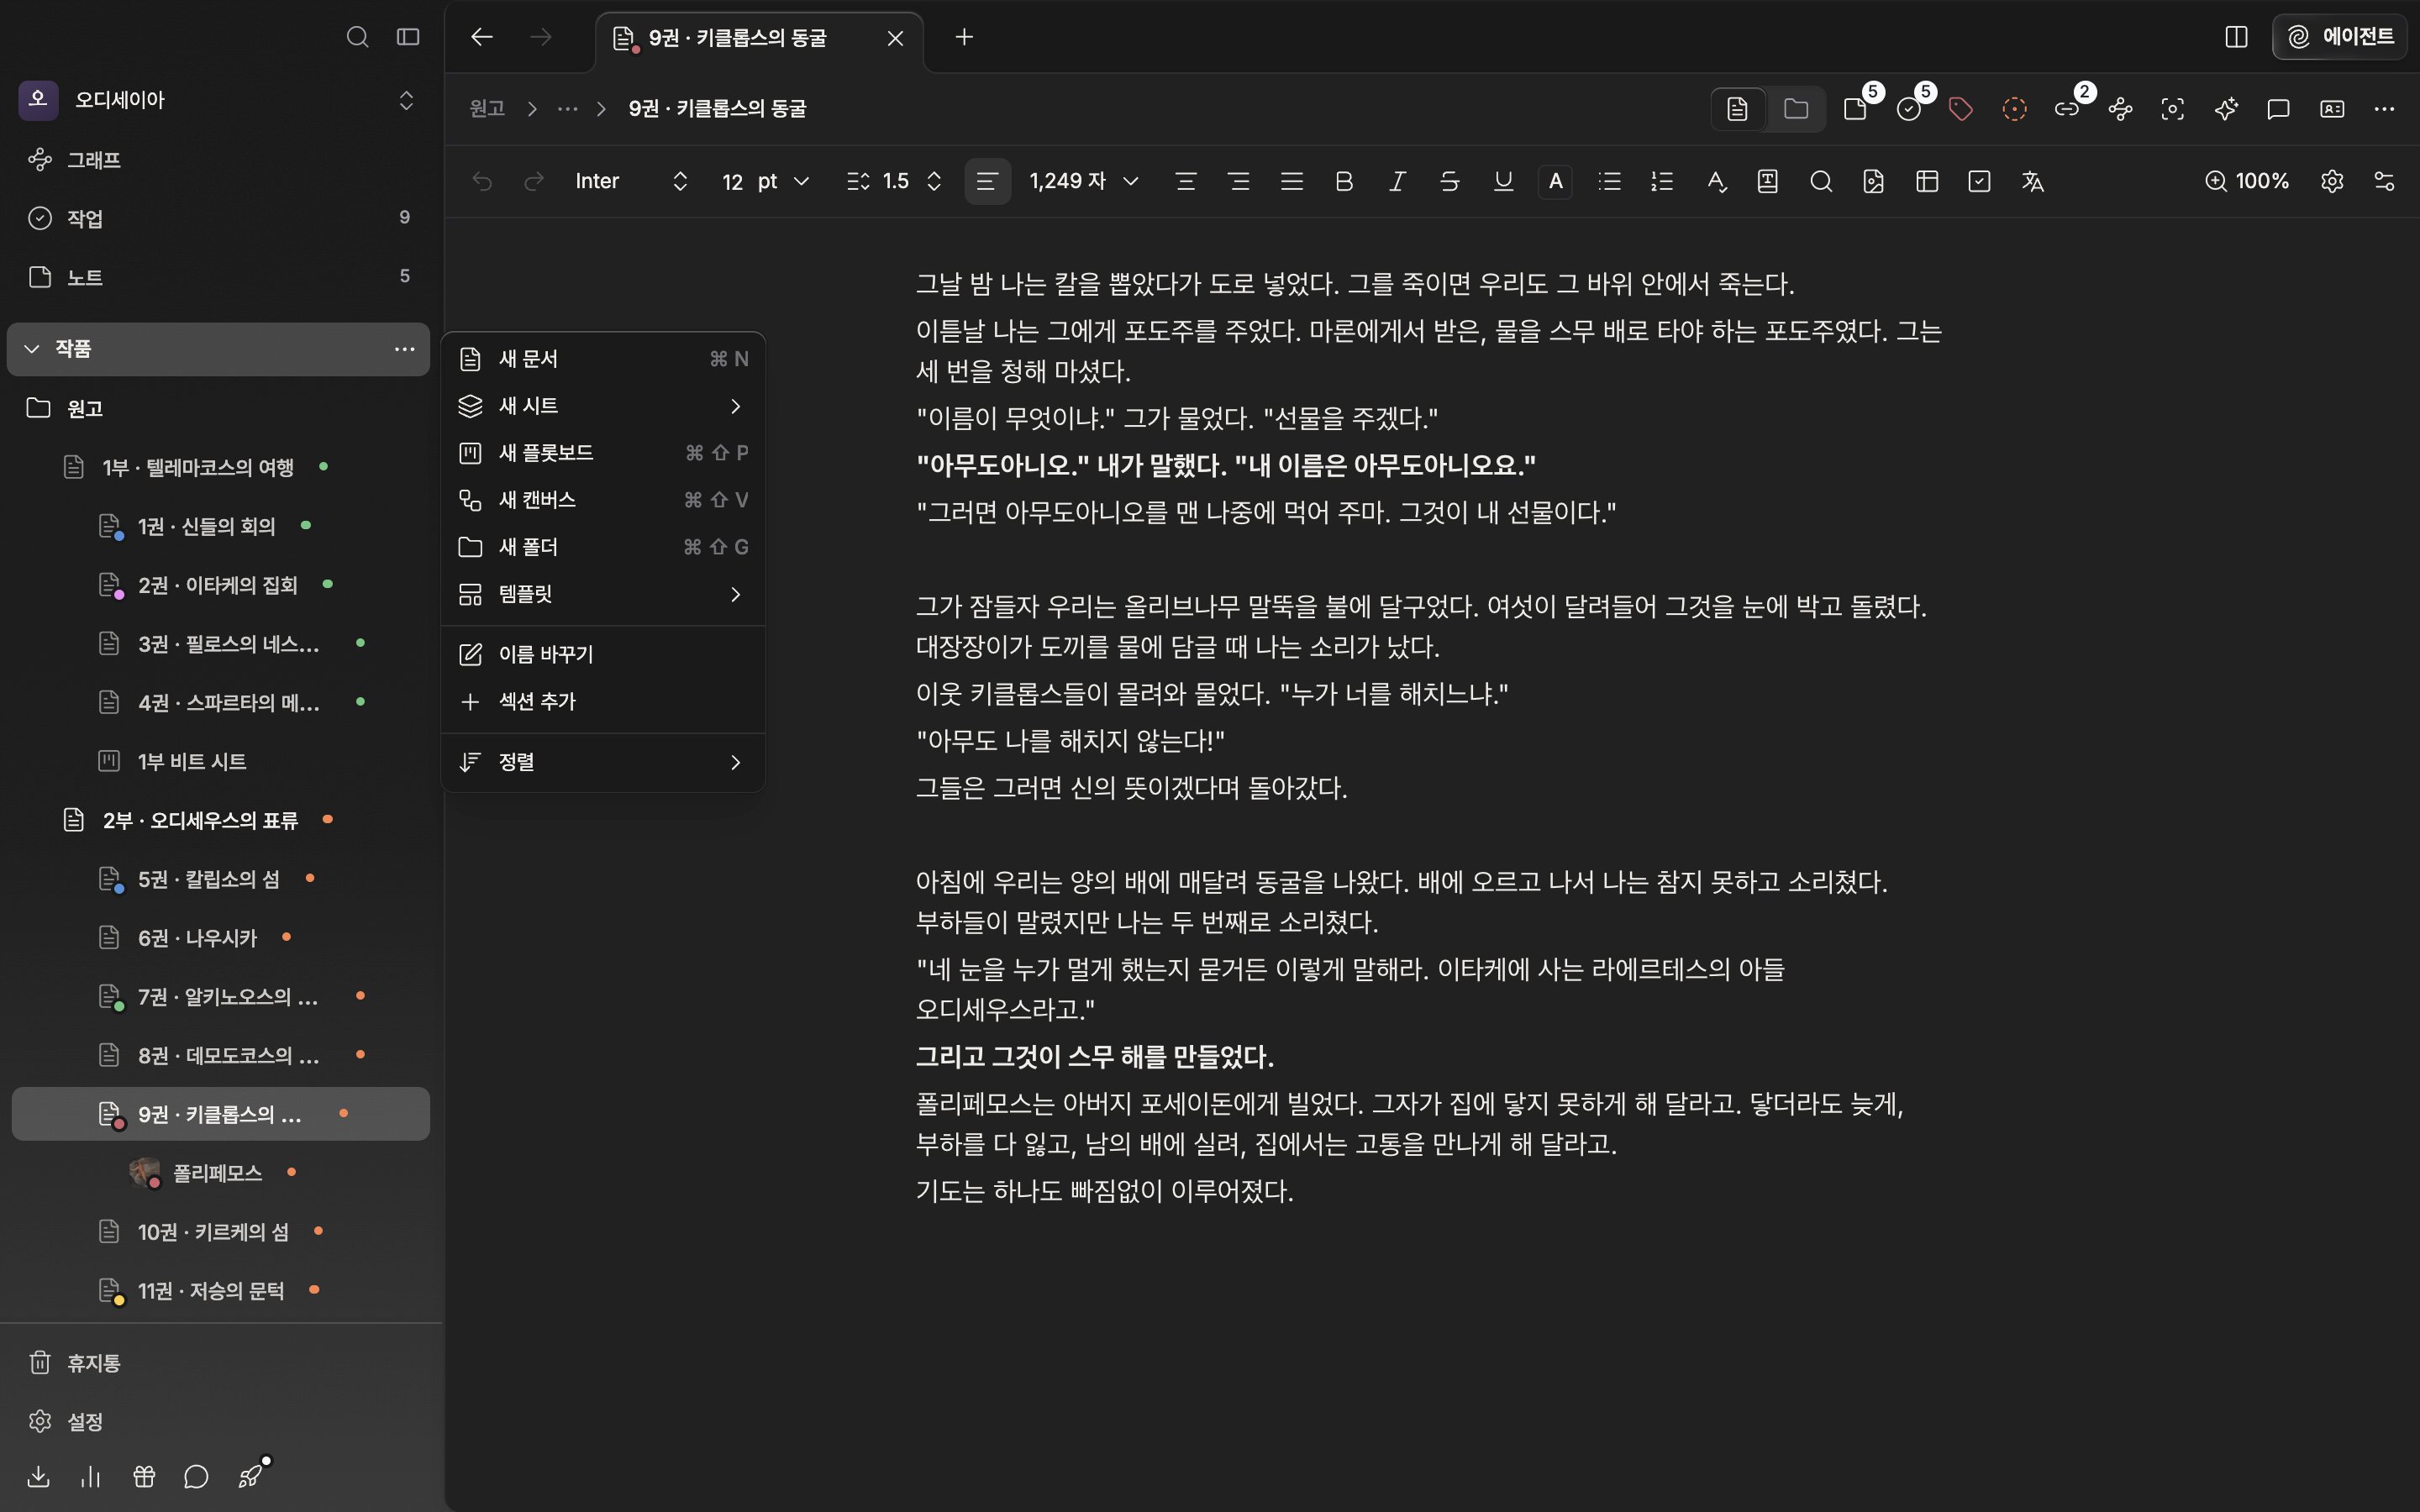Choose 섹션 추가 from the menu
2420x1512 pixels.
(603, 701)
